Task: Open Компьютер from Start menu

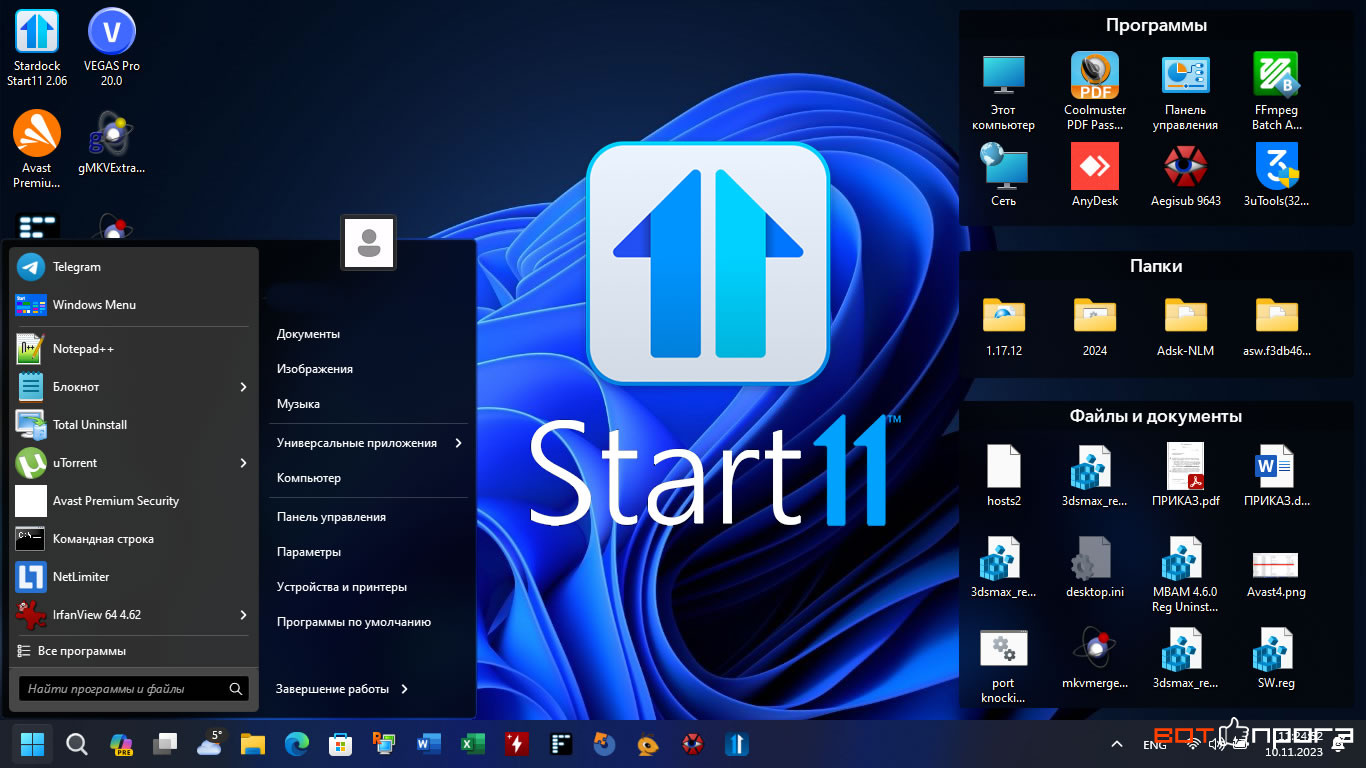Action: [x=309, y=478]
